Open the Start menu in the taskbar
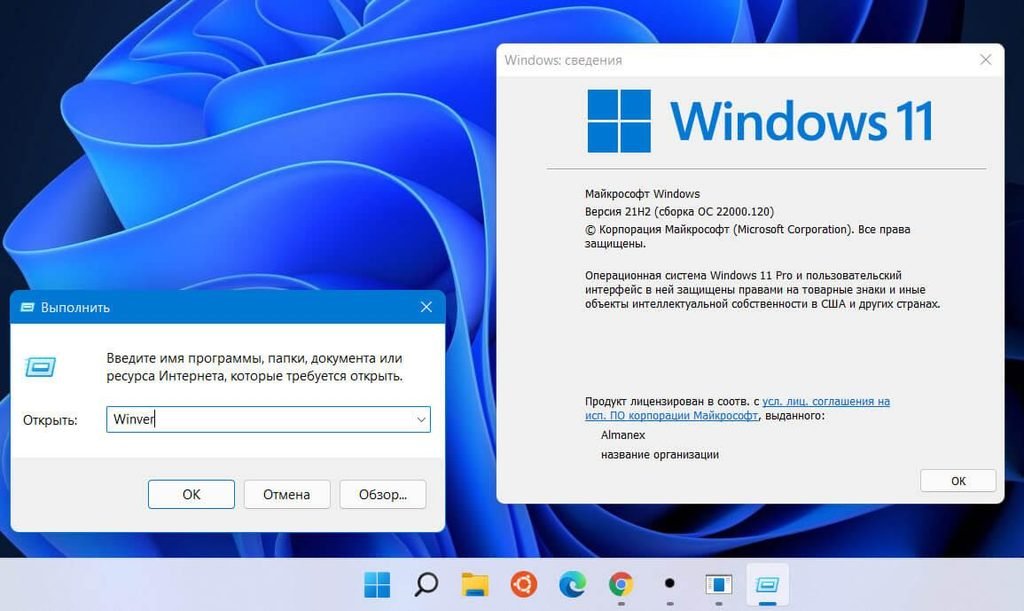The width and height of the screenshot is (1024, 611). [377, 584]
